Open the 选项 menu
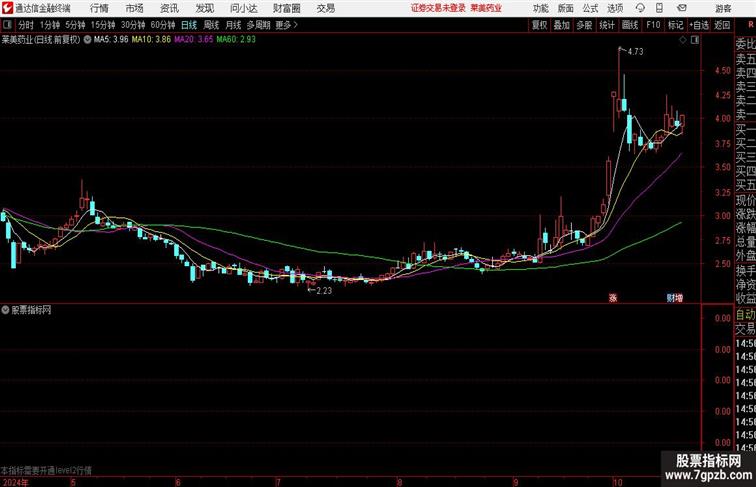This screenshot has height=487, width=756. 615,8
